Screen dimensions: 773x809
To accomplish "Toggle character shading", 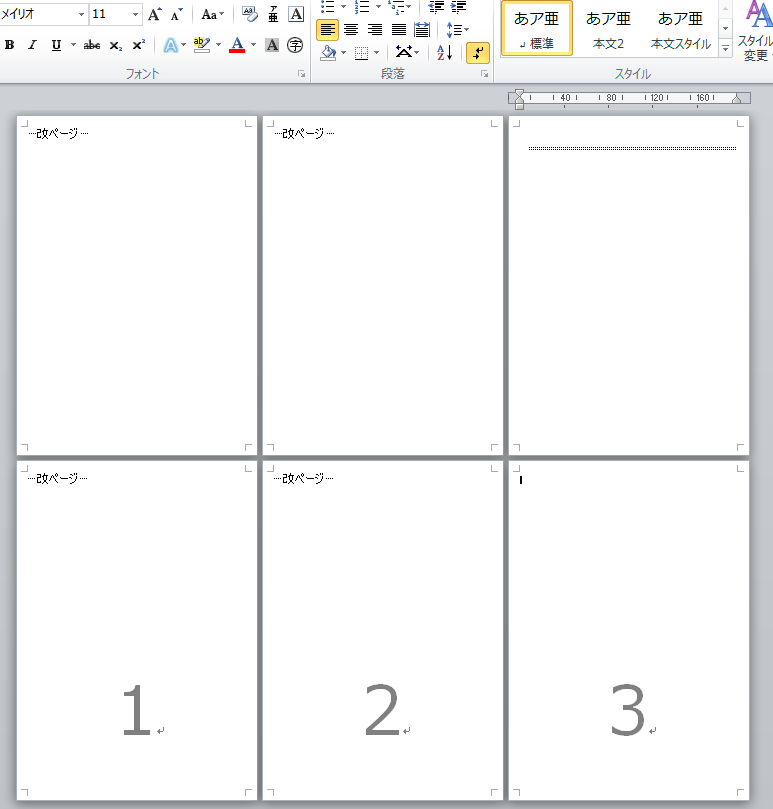I will pos(272,45).
